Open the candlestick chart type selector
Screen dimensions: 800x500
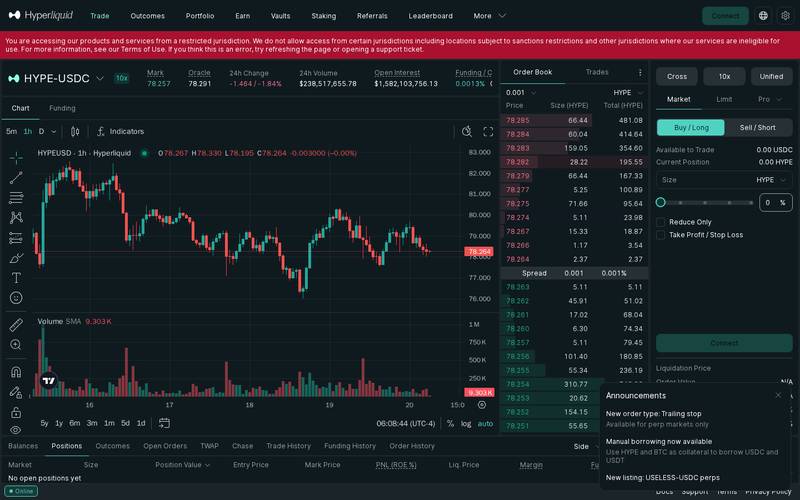pos(75,132)
